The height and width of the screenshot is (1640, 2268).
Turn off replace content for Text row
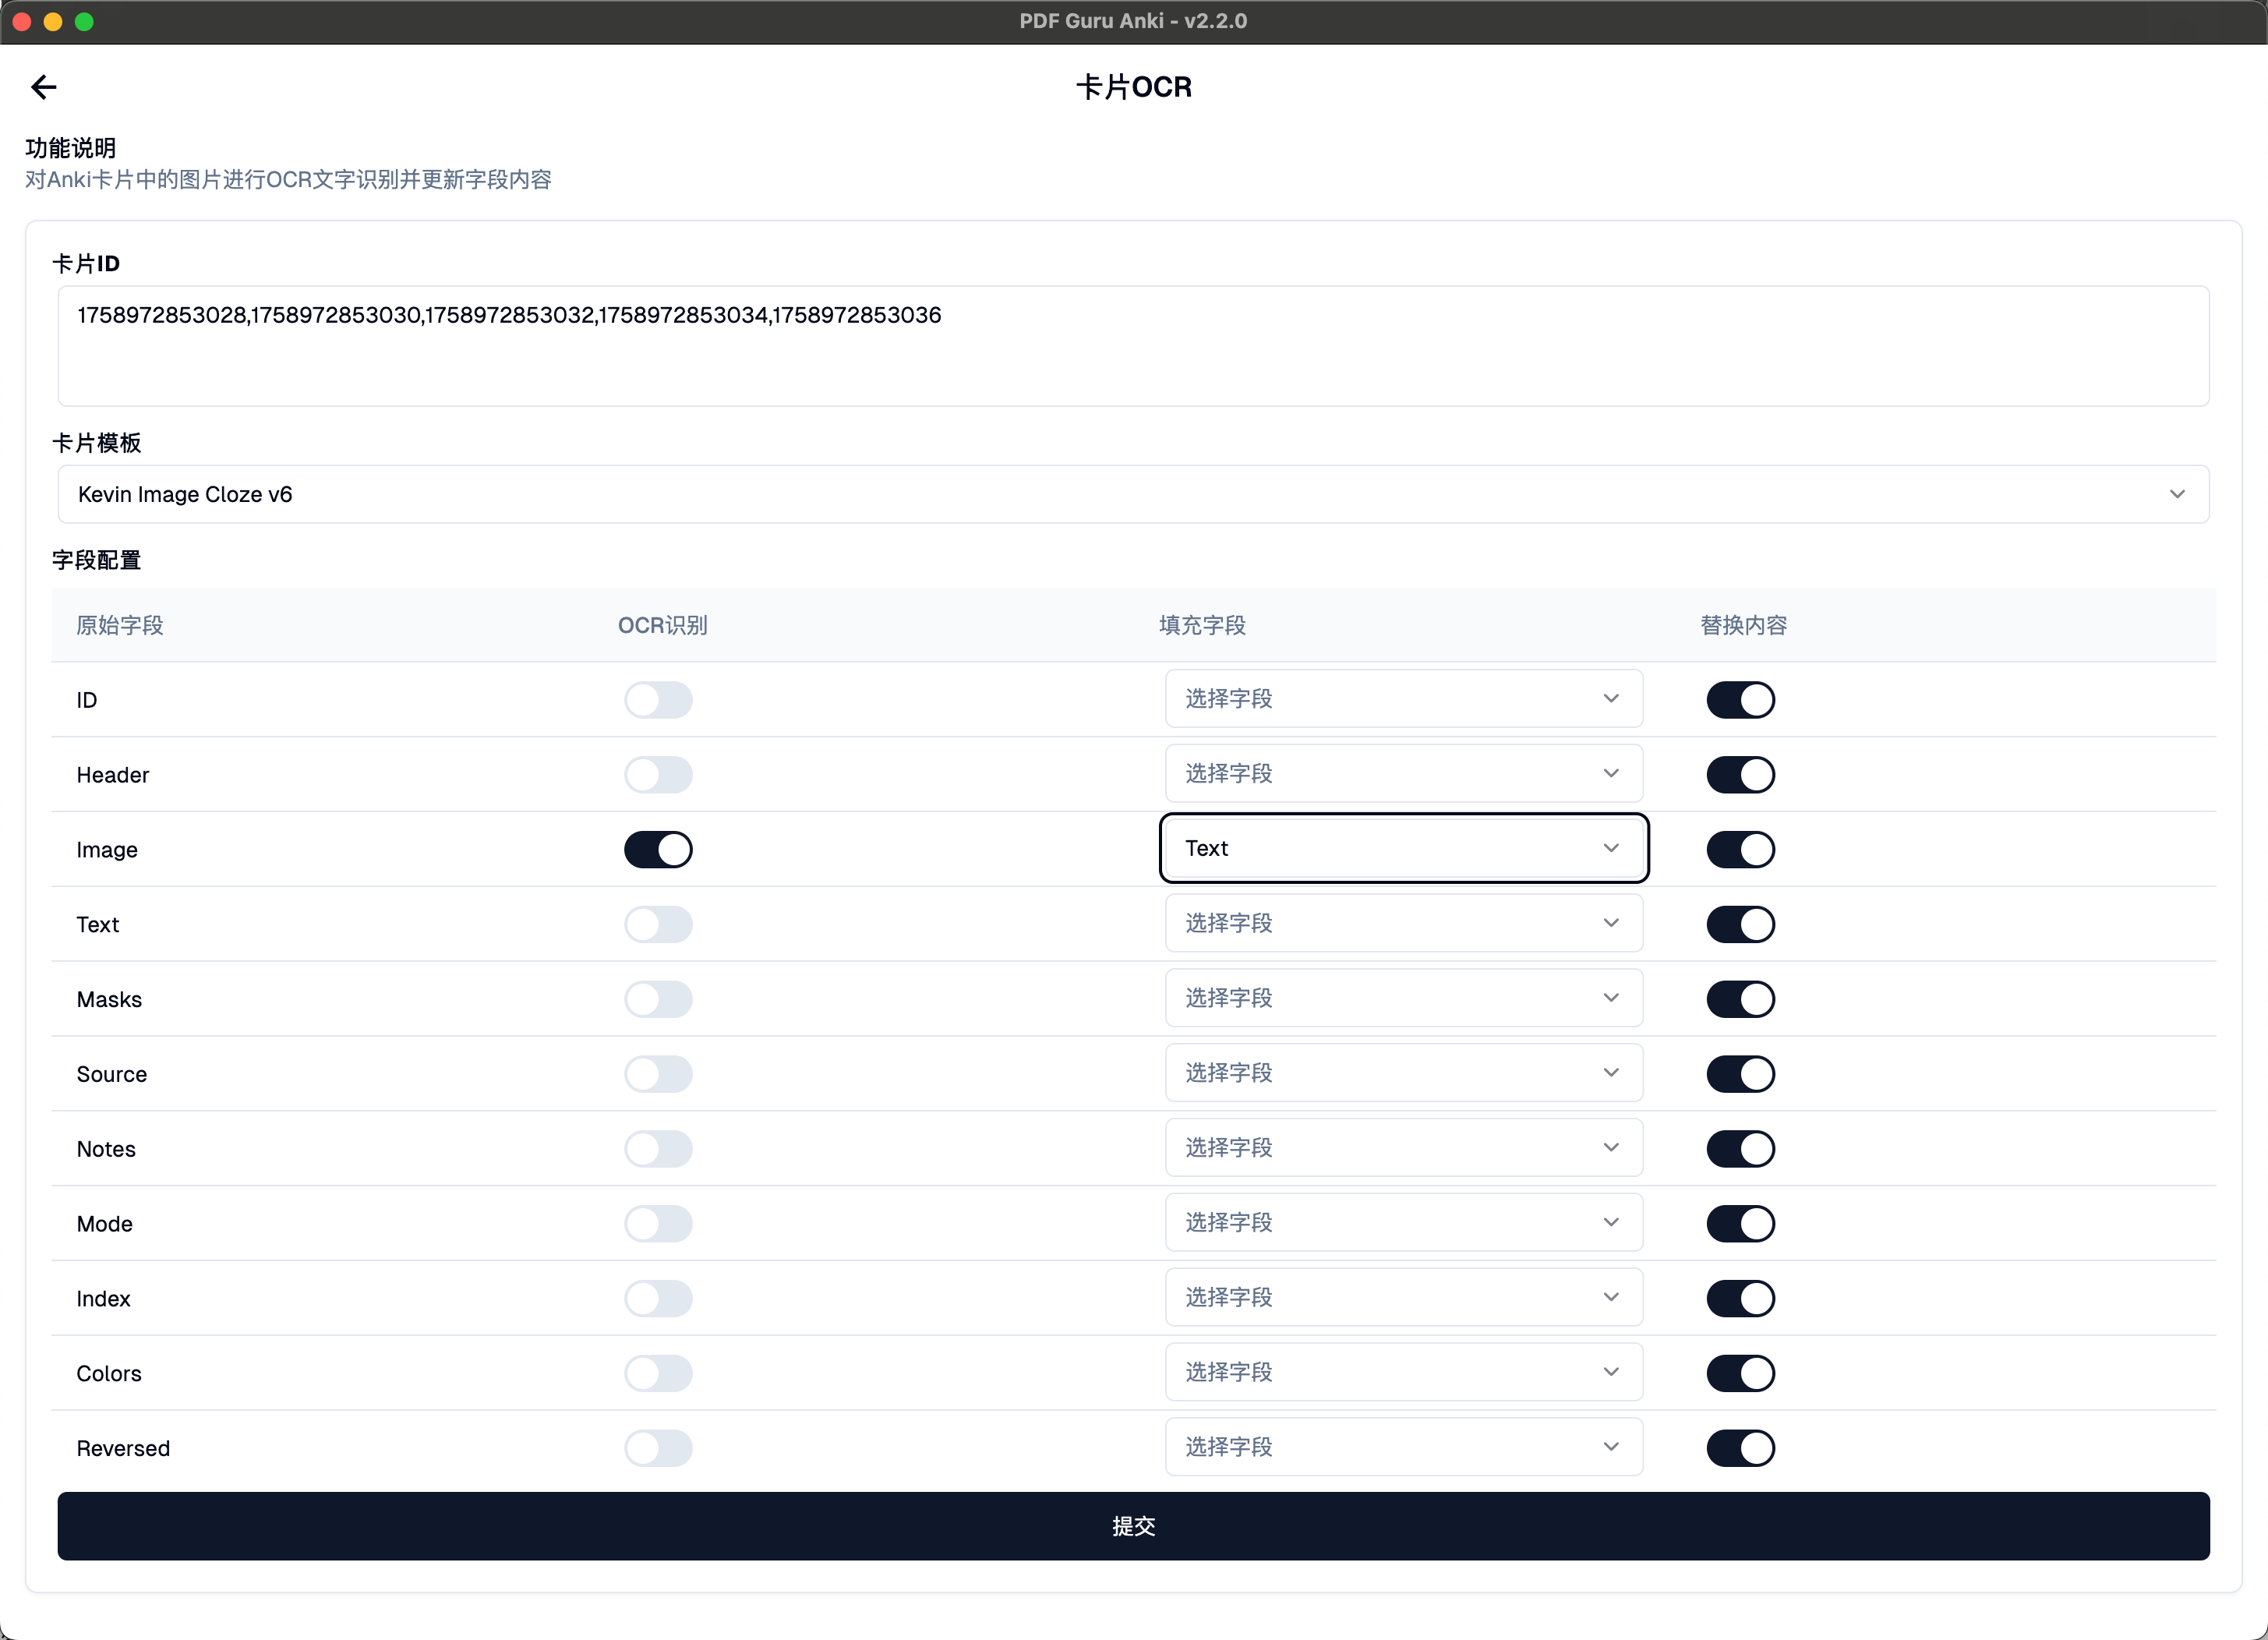tap(1740, 924)
